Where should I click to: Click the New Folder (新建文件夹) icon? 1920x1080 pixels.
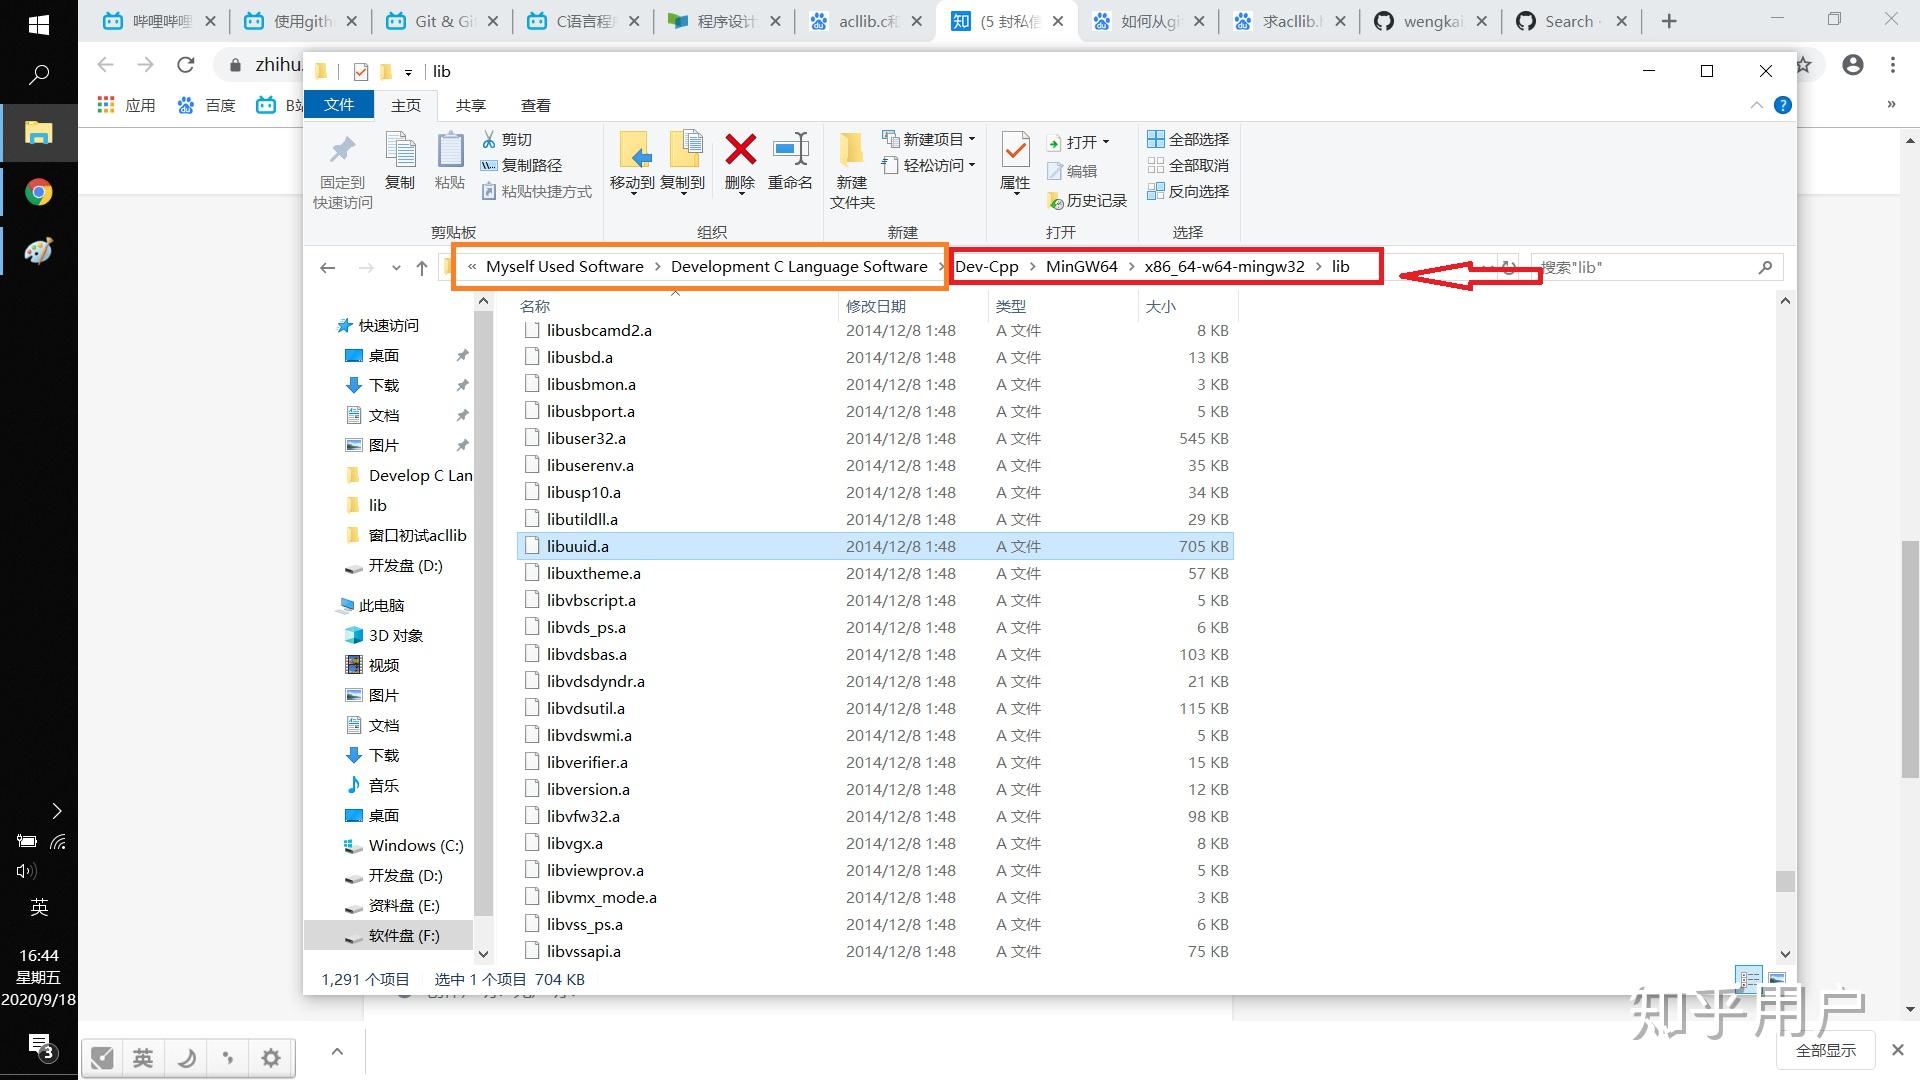click(851, 151)
